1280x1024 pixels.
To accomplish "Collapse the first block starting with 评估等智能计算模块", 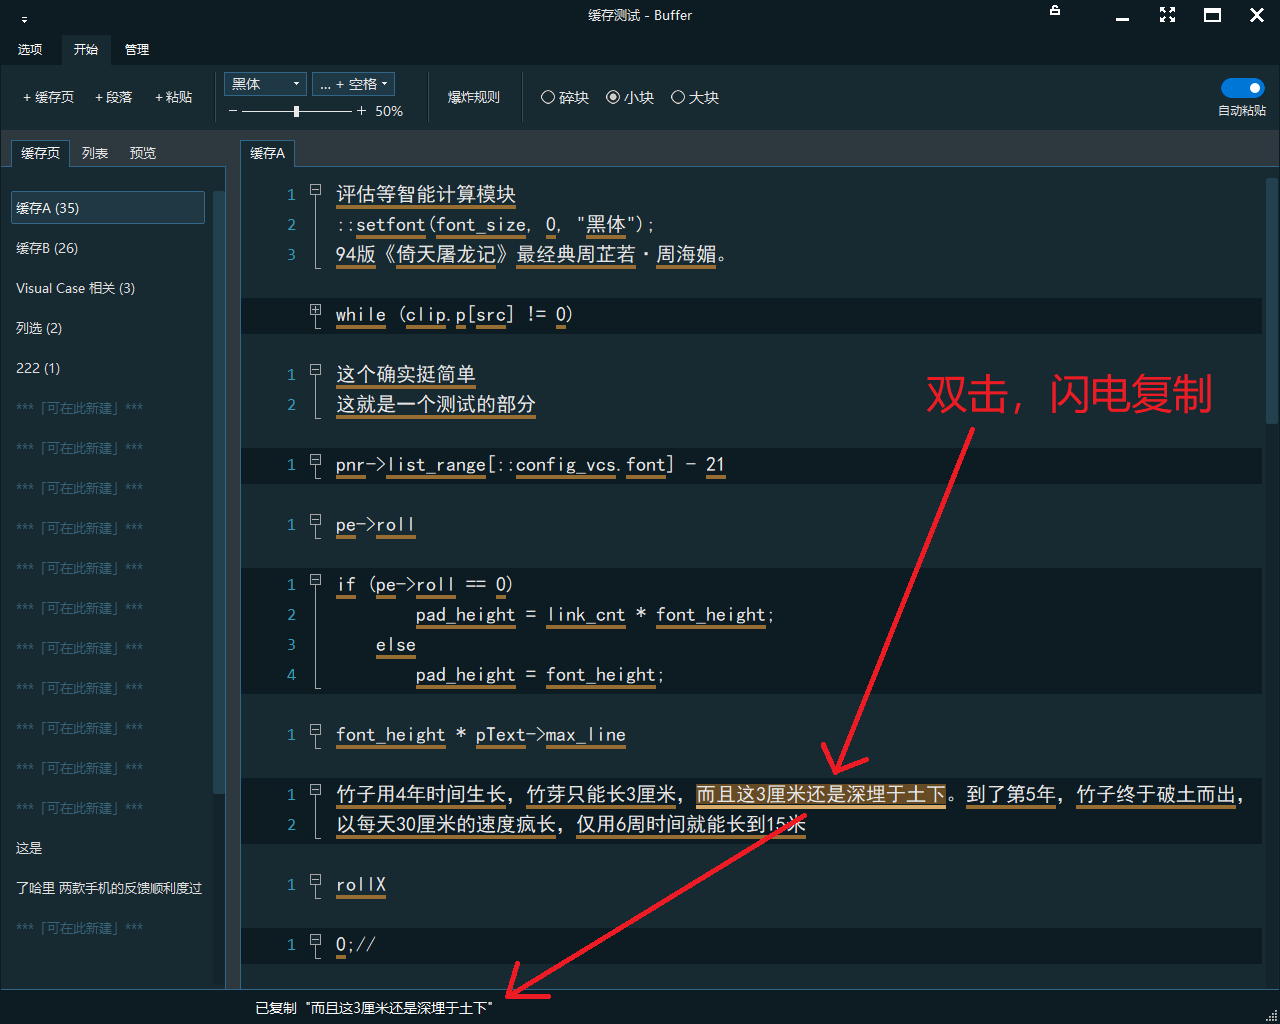I will (x=316, y=190).
